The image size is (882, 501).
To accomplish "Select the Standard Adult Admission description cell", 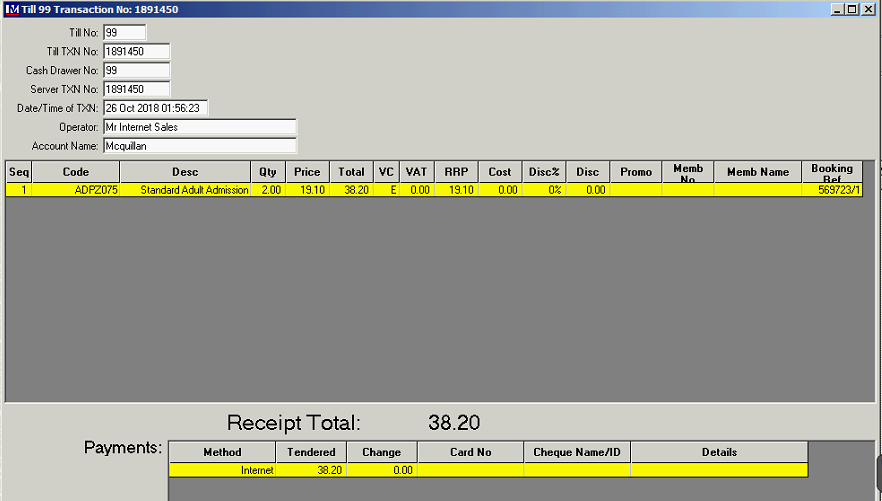I will (x=185, y=190).
